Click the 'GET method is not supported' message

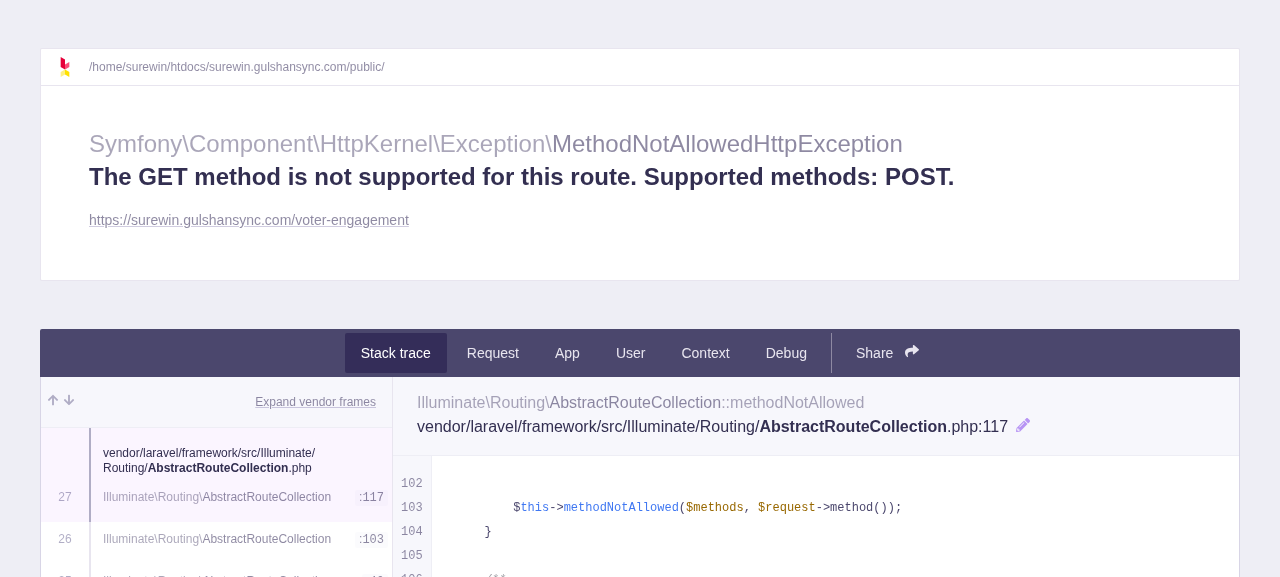(x=521, y=177)
